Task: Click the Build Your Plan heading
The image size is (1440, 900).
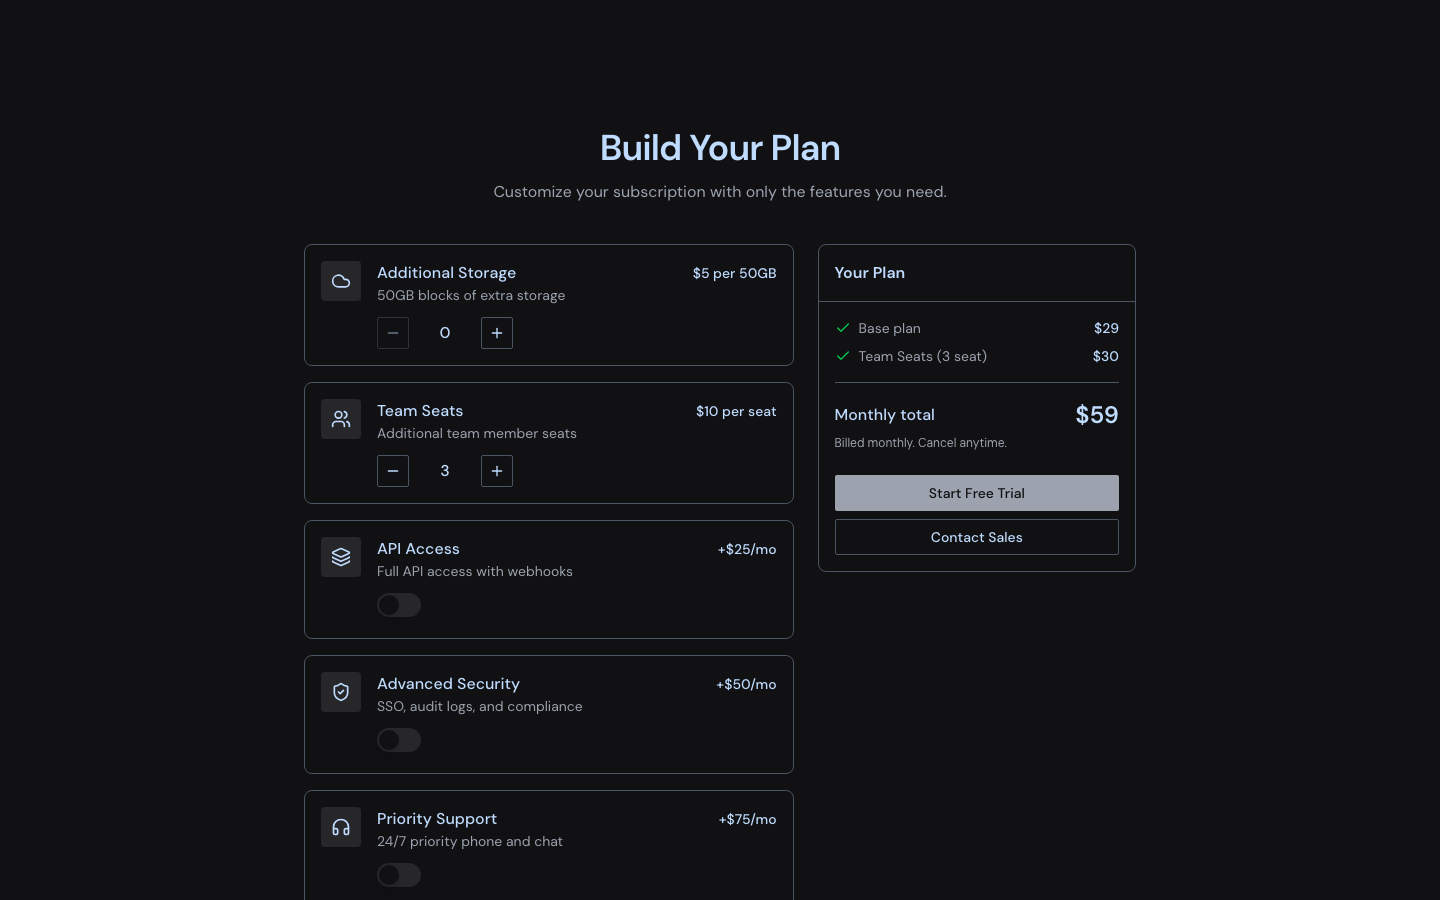Action: pos(720,148)
